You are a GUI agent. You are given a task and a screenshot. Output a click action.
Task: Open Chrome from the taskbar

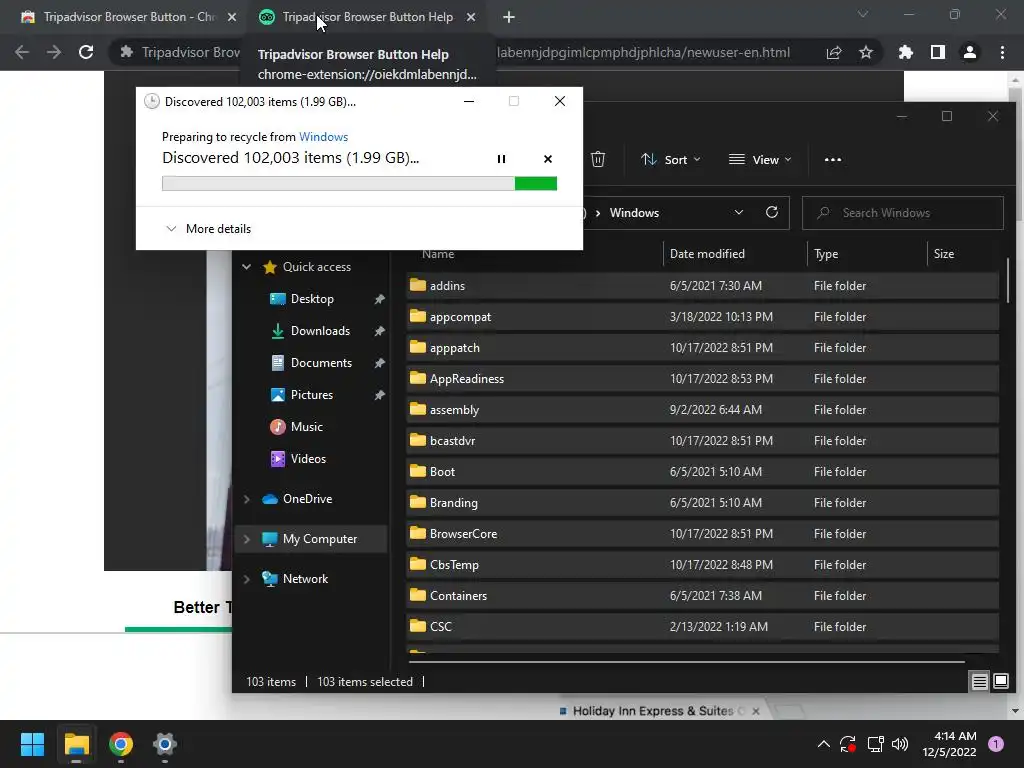tap(121, 744)
